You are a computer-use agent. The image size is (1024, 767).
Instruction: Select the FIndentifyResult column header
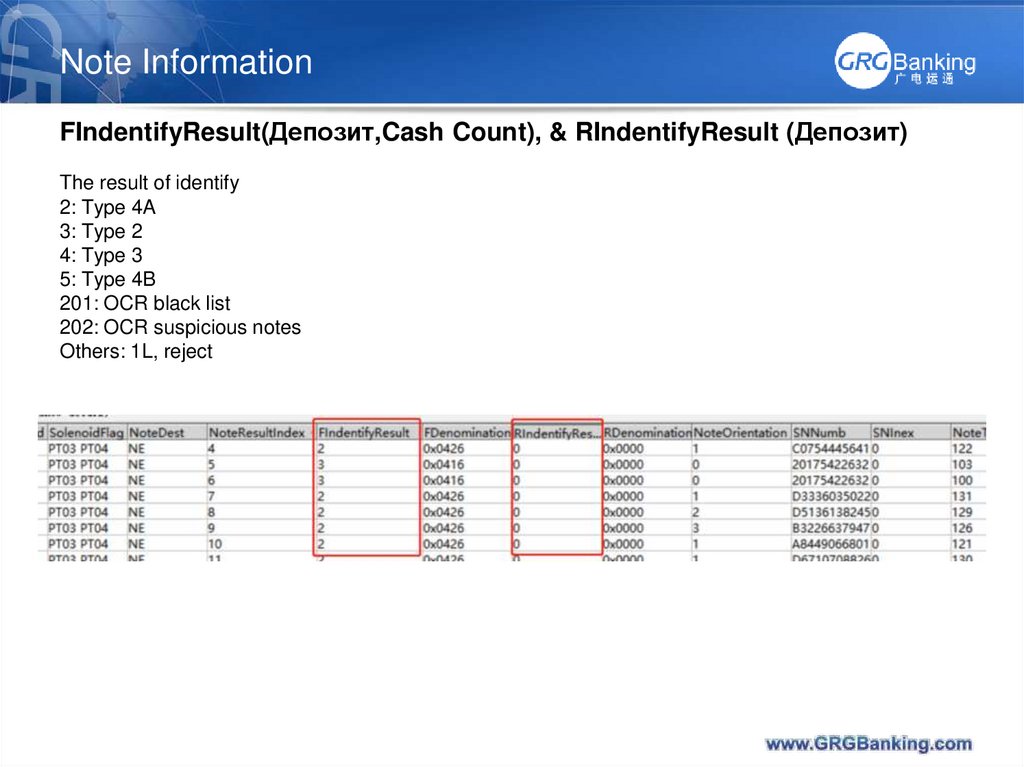pos(364,432)
